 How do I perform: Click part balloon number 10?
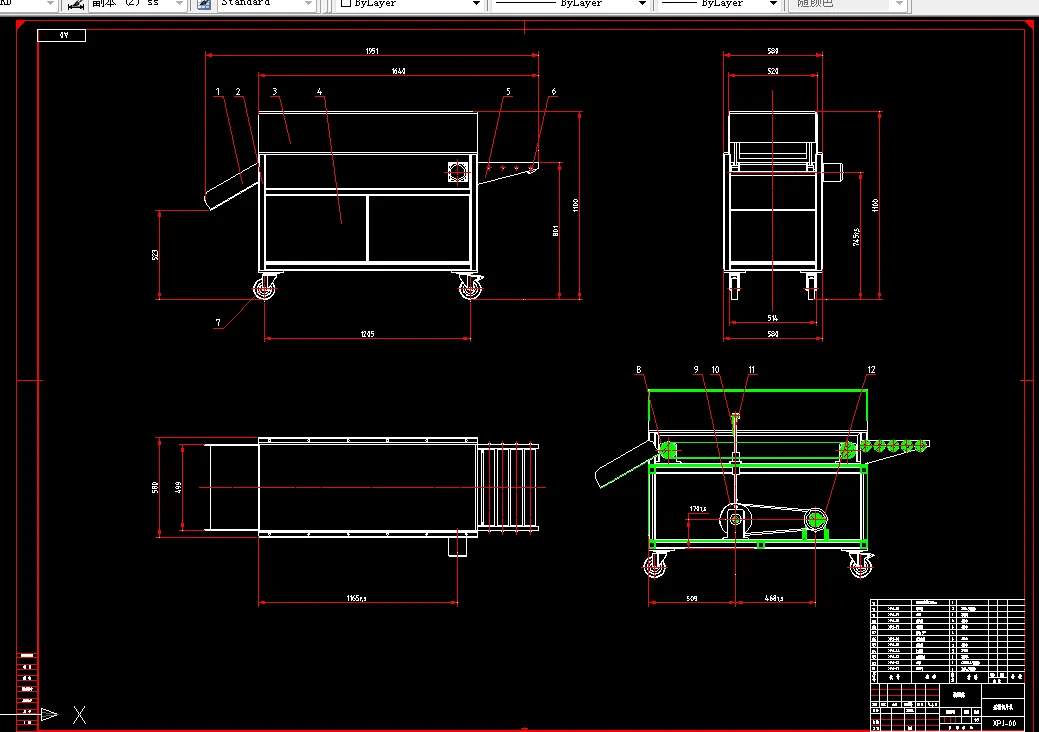715,370
